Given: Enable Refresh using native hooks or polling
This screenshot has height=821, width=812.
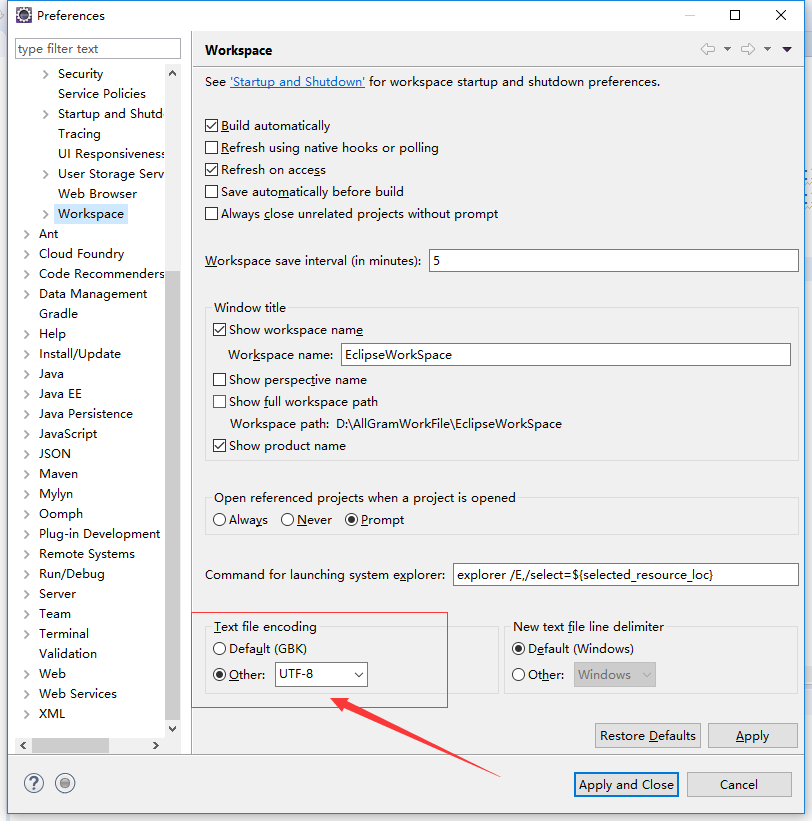Looking at the screenshot, I should tap(212, 148).
